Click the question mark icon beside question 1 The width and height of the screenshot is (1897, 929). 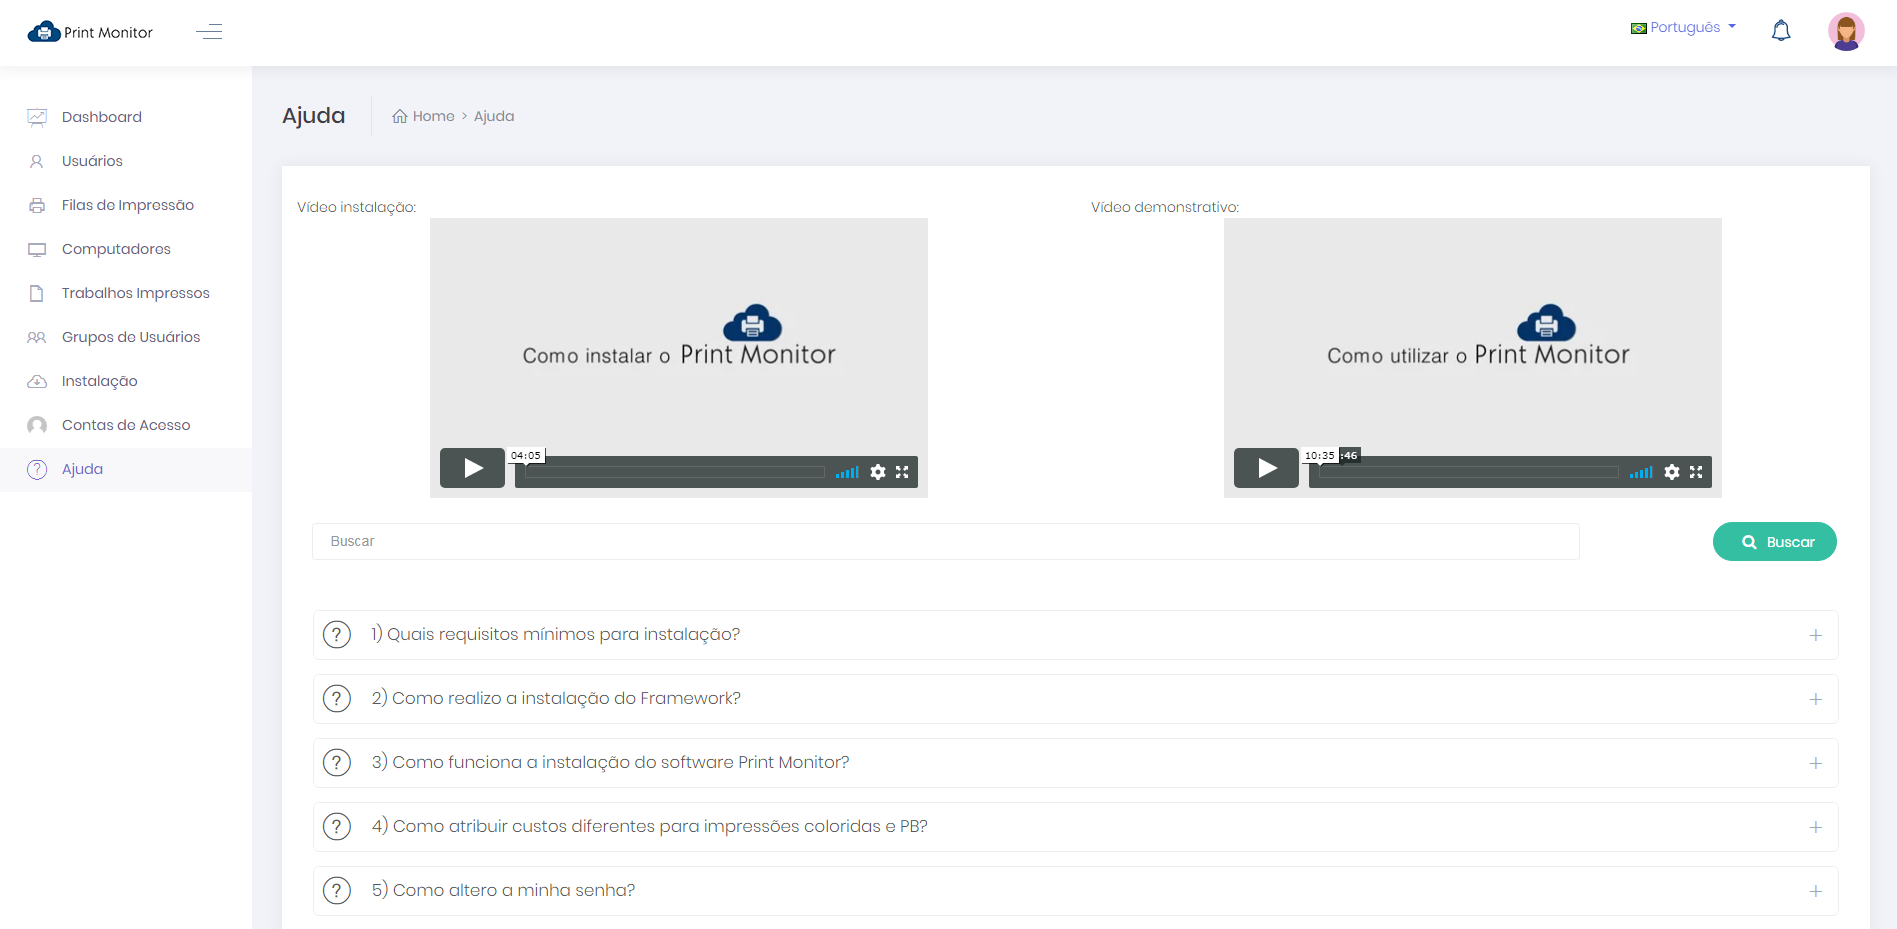[337, 634]
